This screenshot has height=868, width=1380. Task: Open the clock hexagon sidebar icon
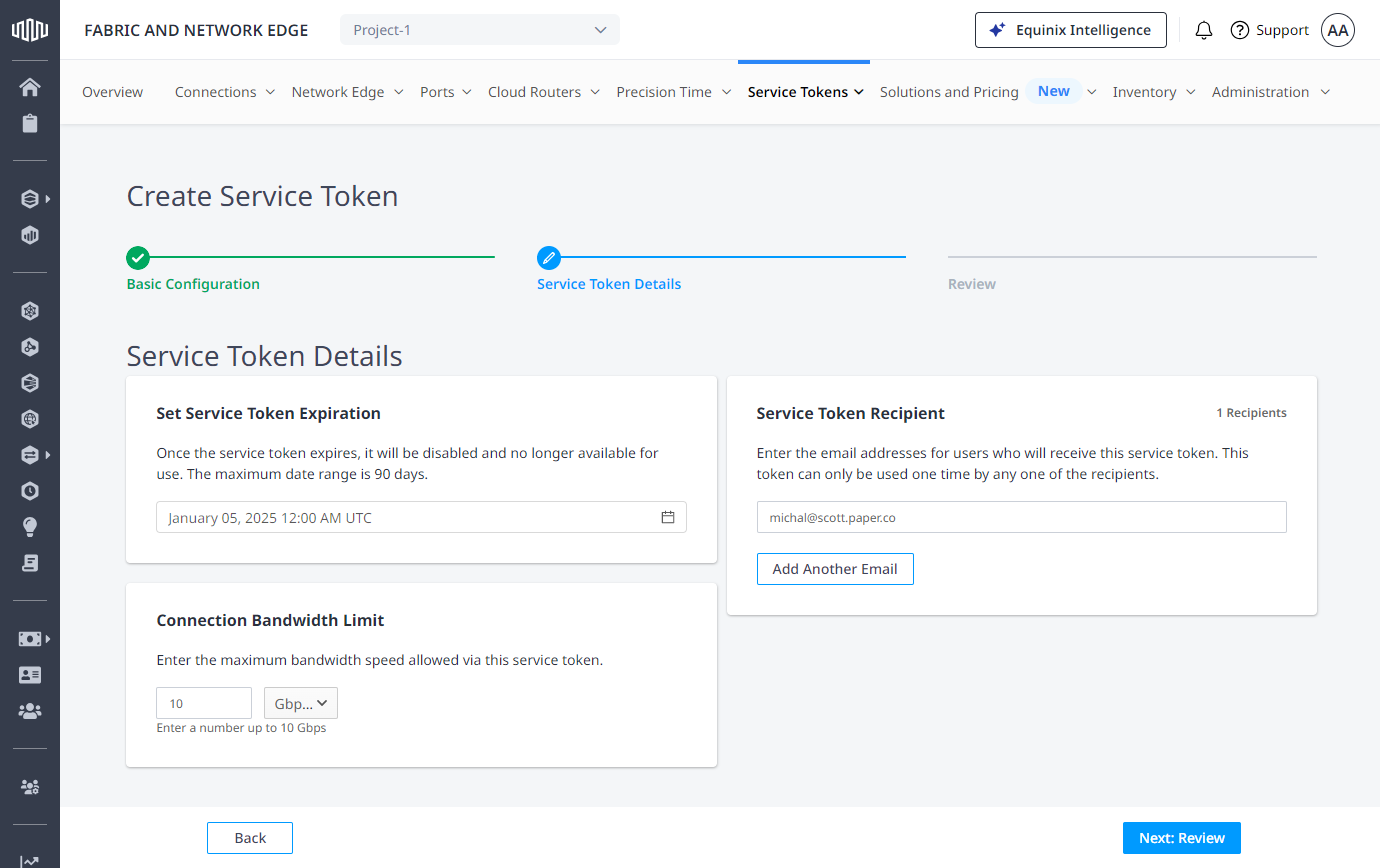(x=30, y=491)
